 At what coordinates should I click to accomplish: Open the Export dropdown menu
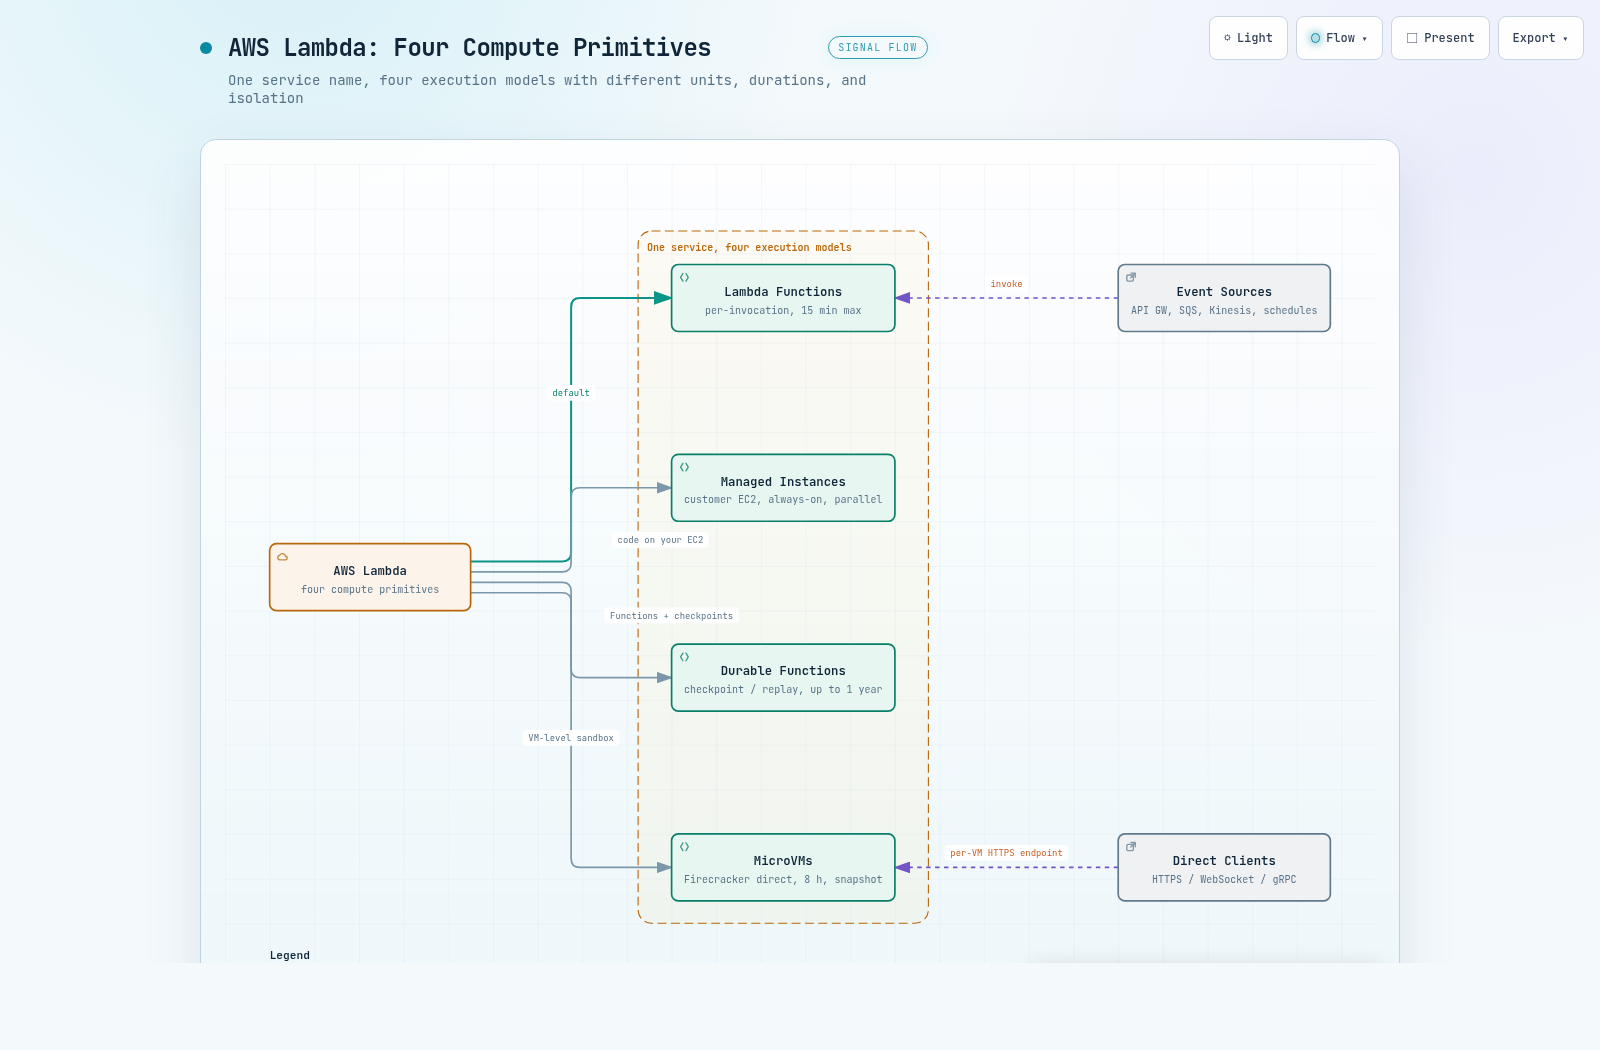click(x=1540, y=38)
